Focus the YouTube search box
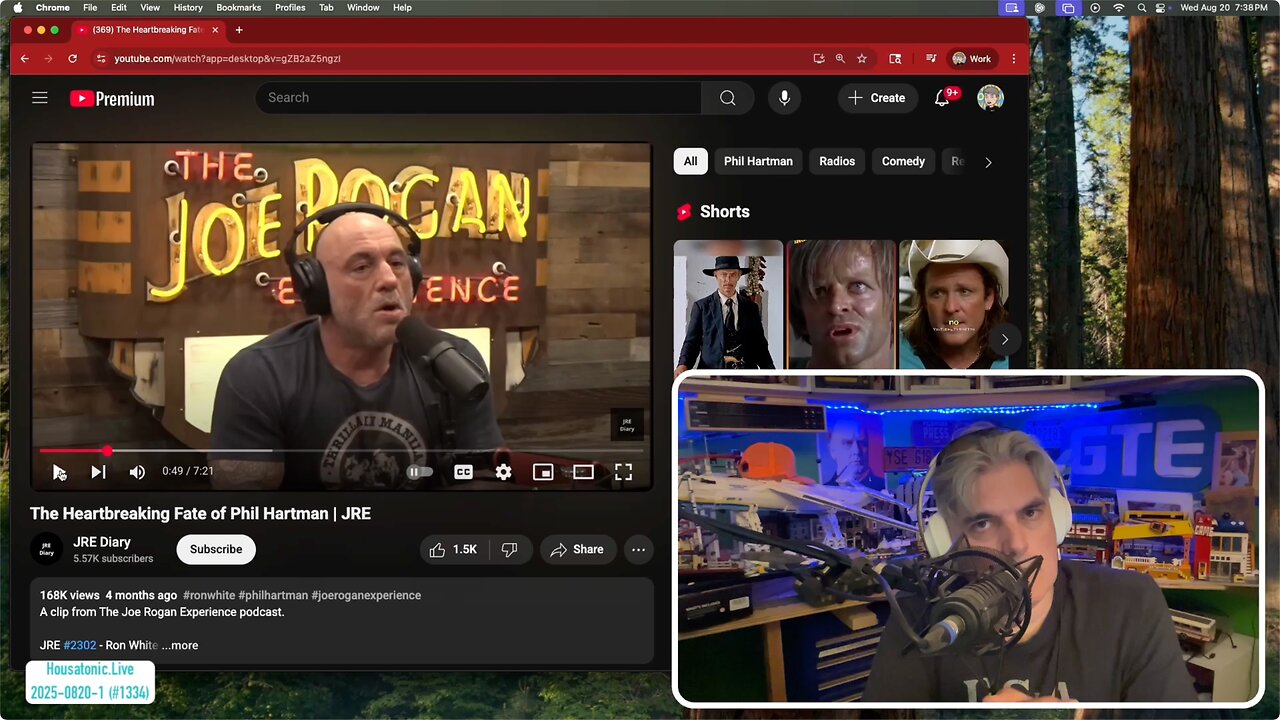Screen dimensions: 1280x720 tap(479, 98)
